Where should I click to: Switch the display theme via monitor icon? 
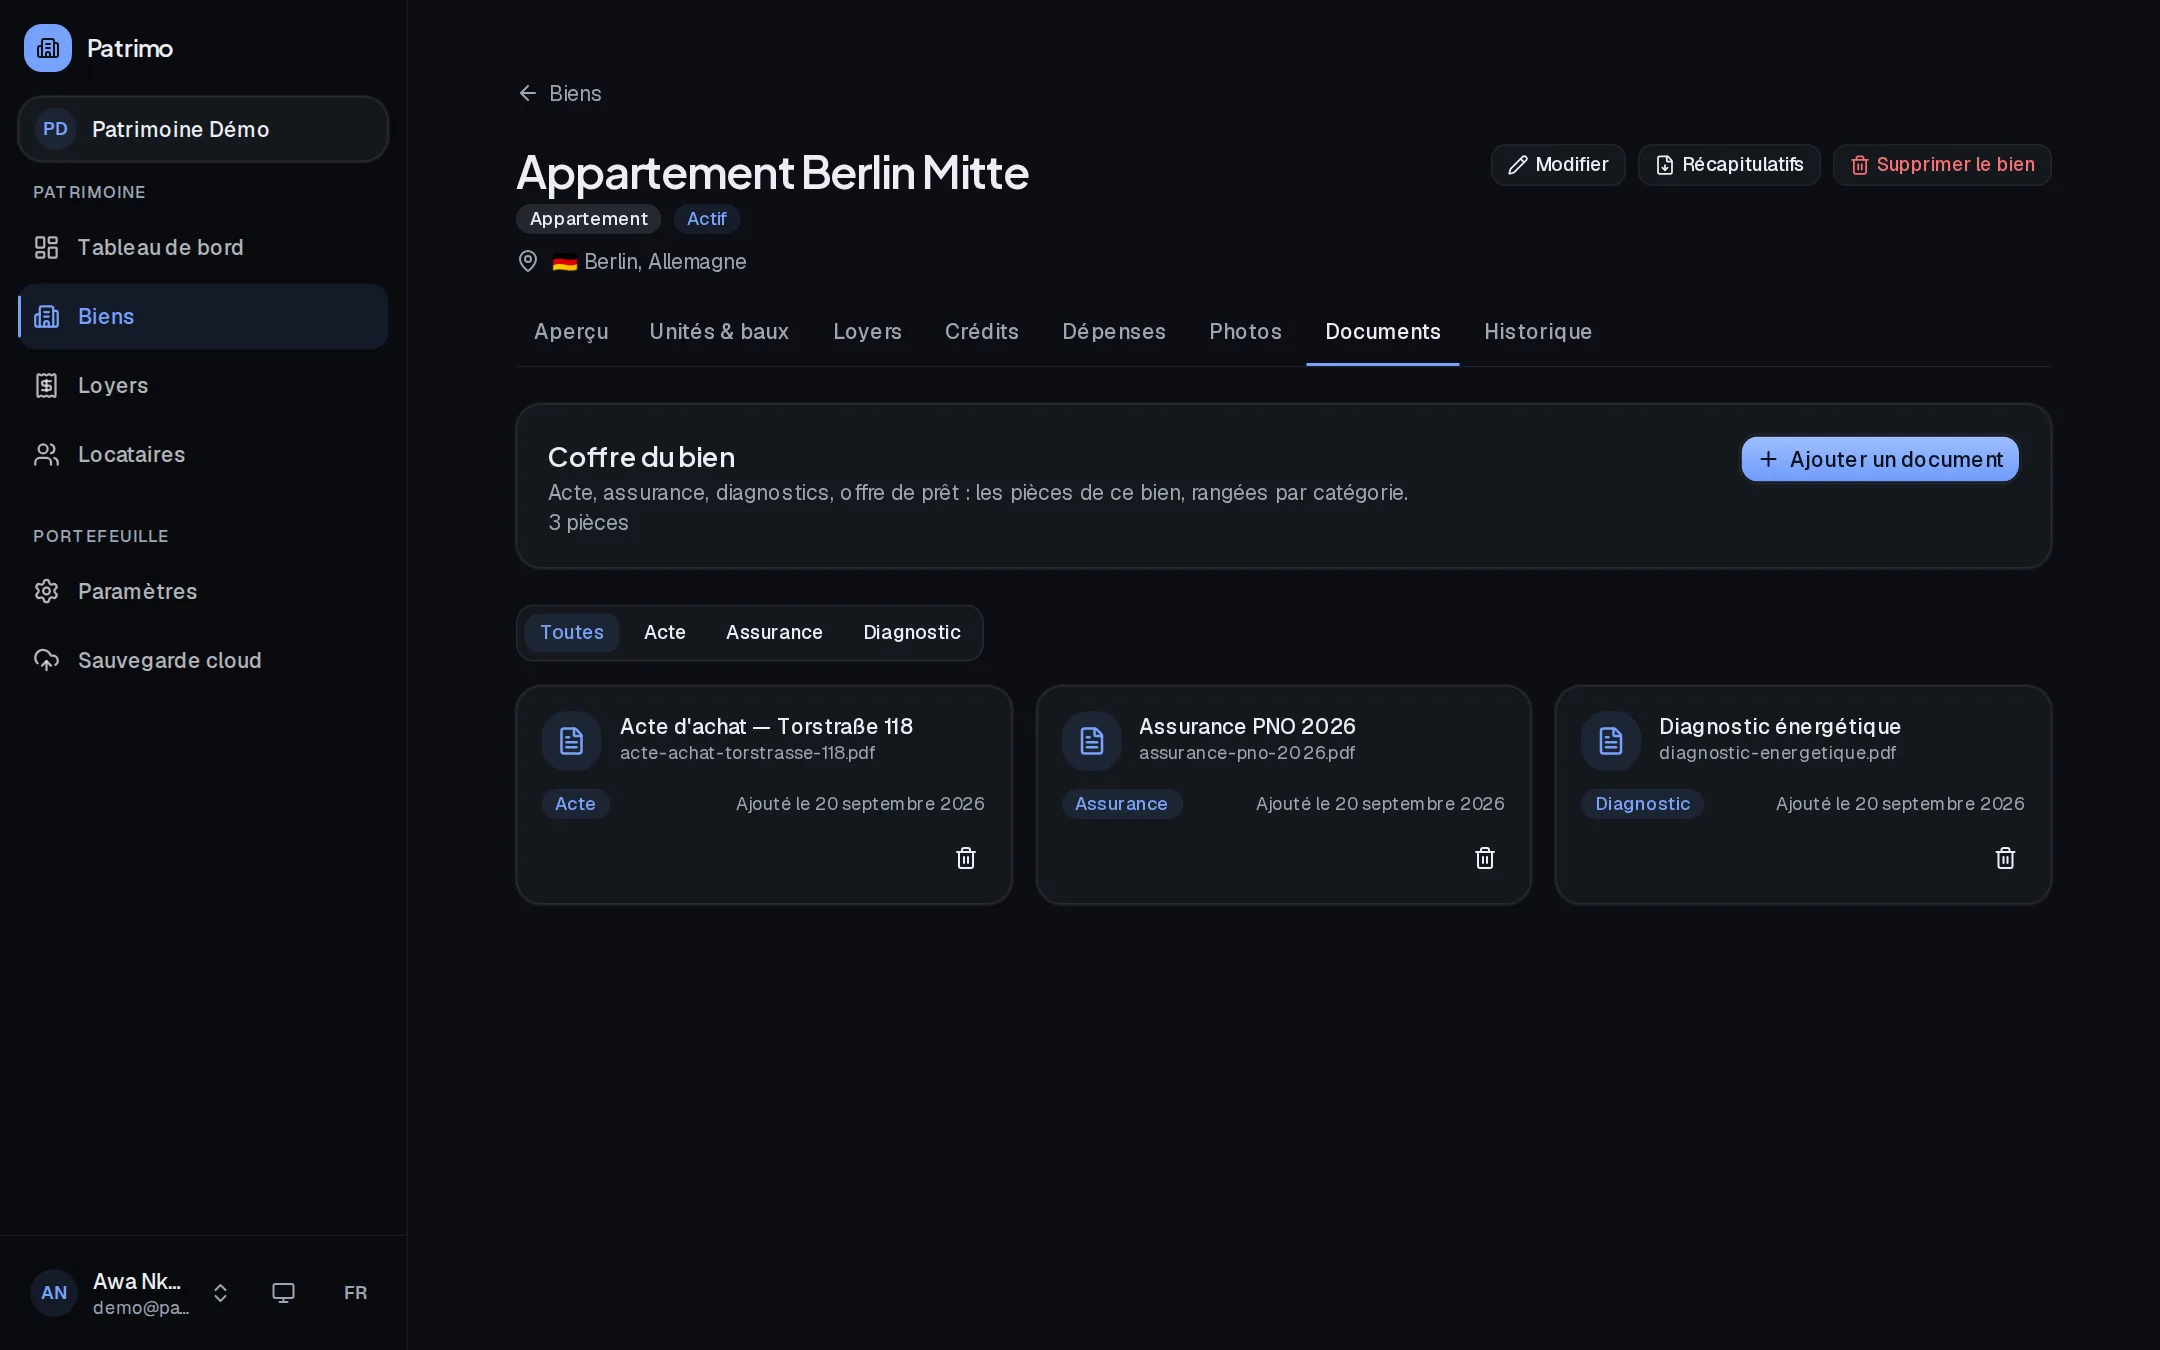(x=283, y=1293)
